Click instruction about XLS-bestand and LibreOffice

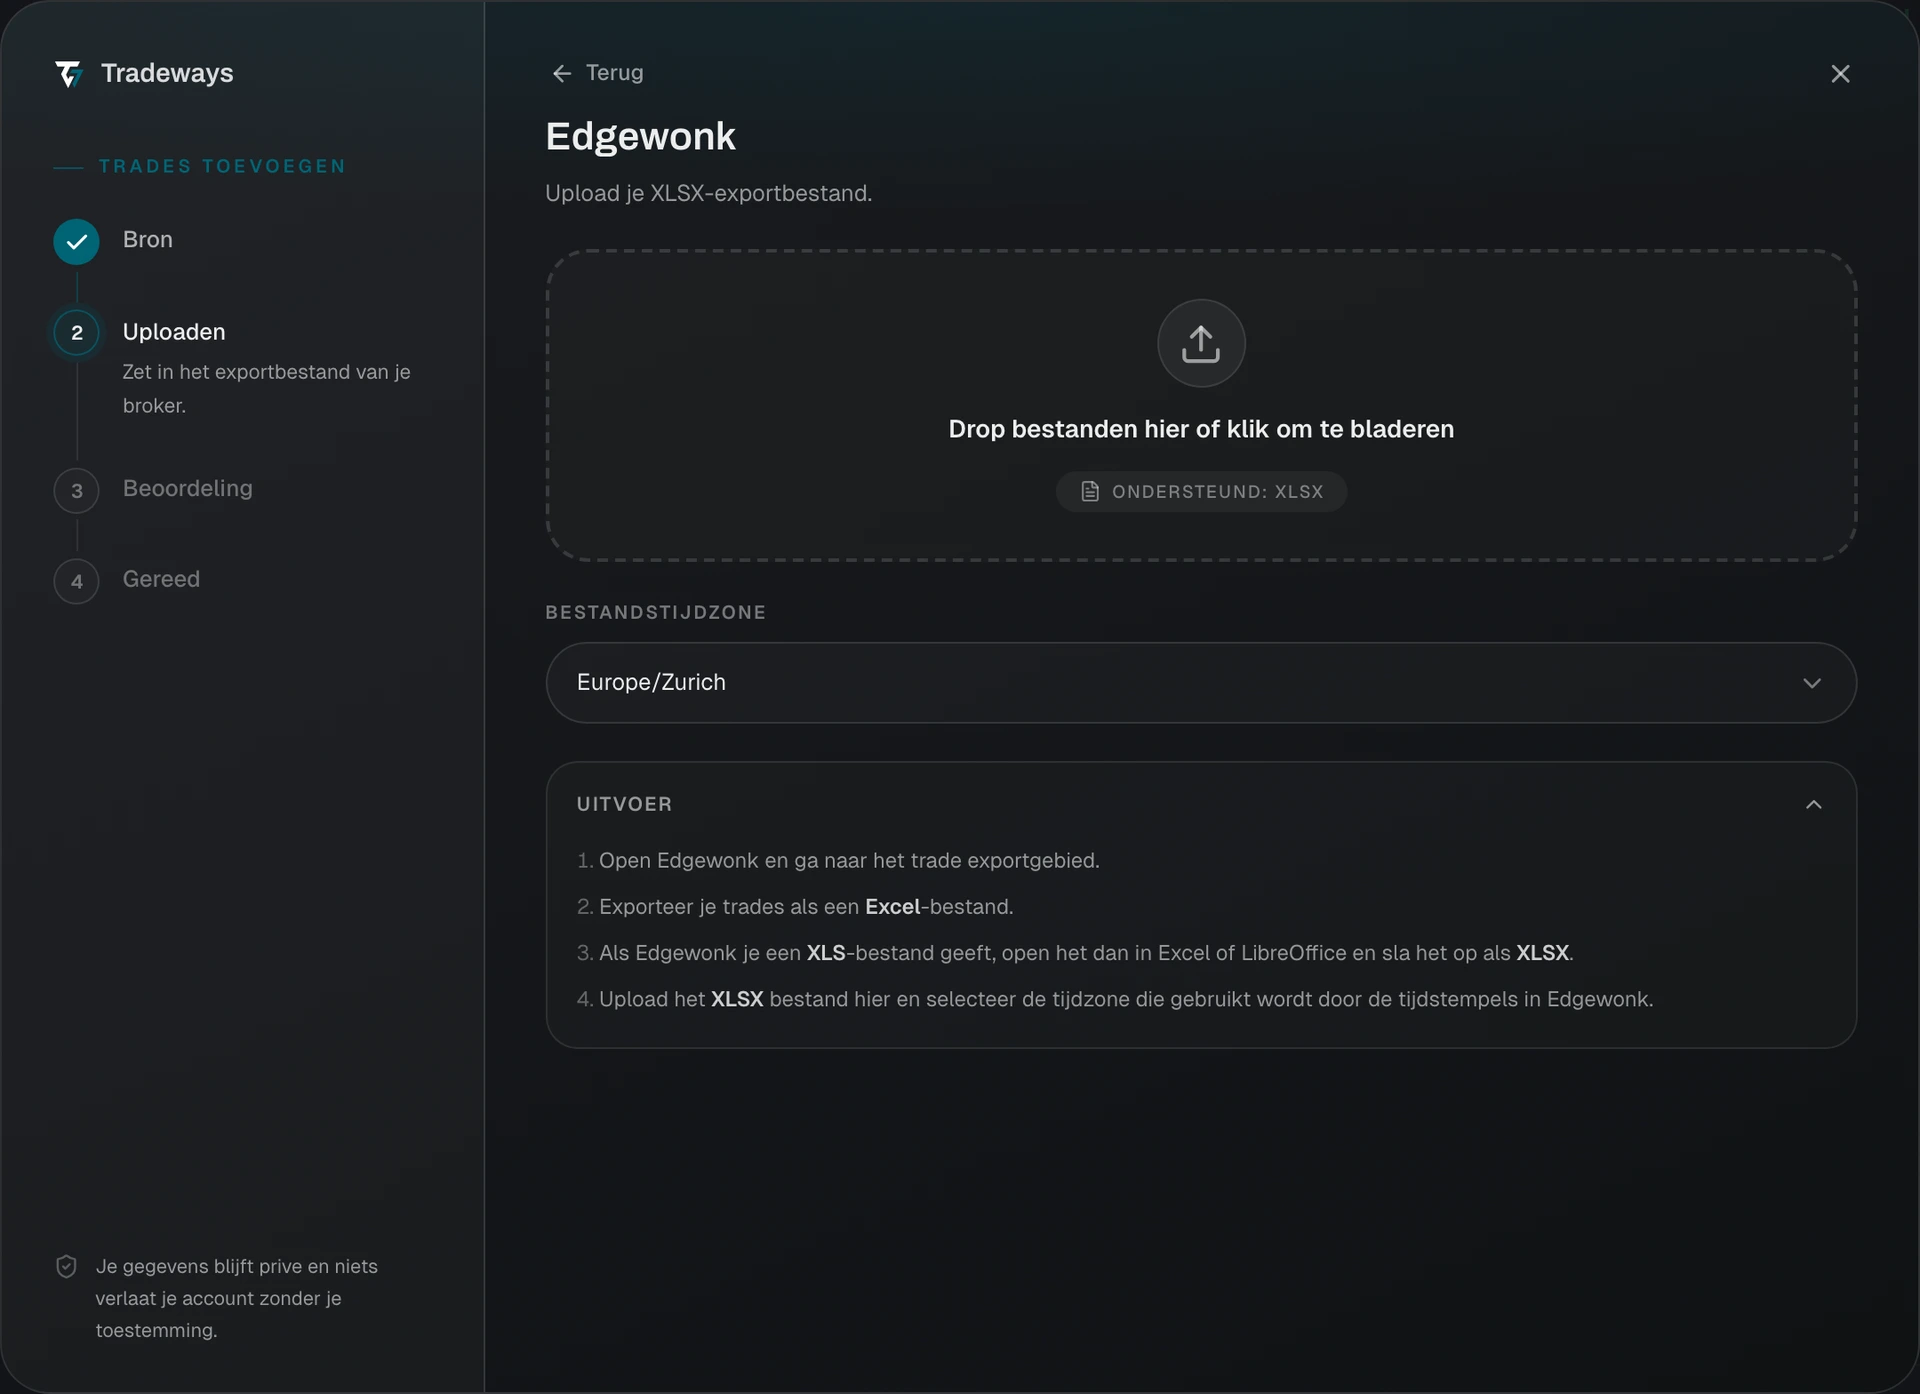(1086, 953)
